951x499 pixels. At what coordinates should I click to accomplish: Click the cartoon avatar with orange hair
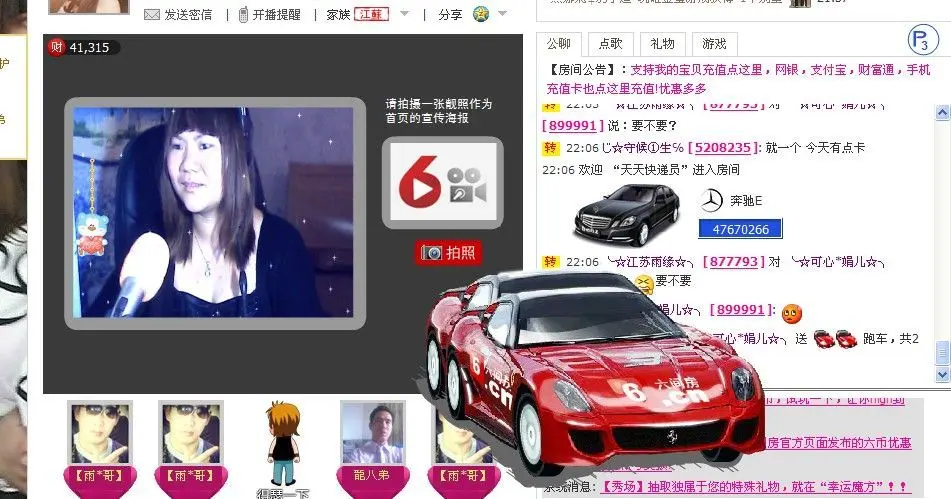[x=283, y=443]
